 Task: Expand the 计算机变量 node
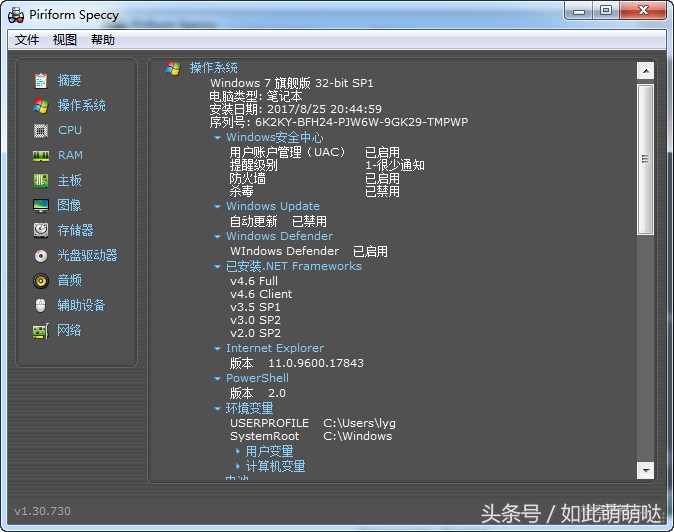tap(238, 467)
